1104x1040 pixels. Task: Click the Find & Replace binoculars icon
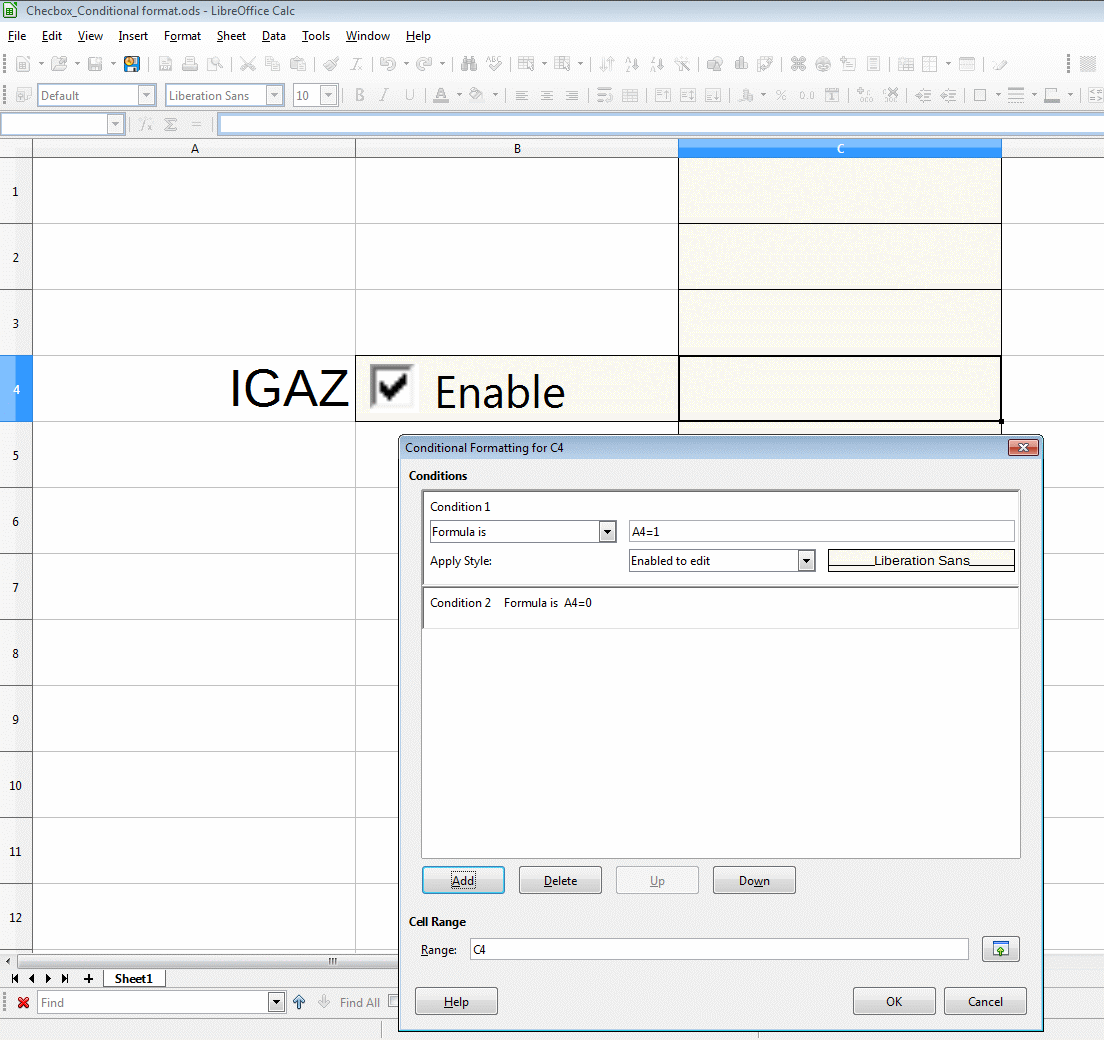(469, 64)
